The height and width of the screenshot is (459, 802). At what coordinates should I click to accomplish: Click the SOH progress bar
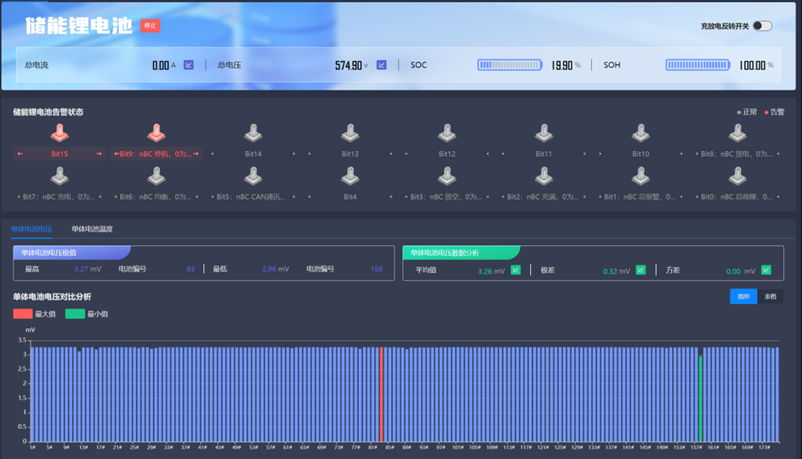697,65
